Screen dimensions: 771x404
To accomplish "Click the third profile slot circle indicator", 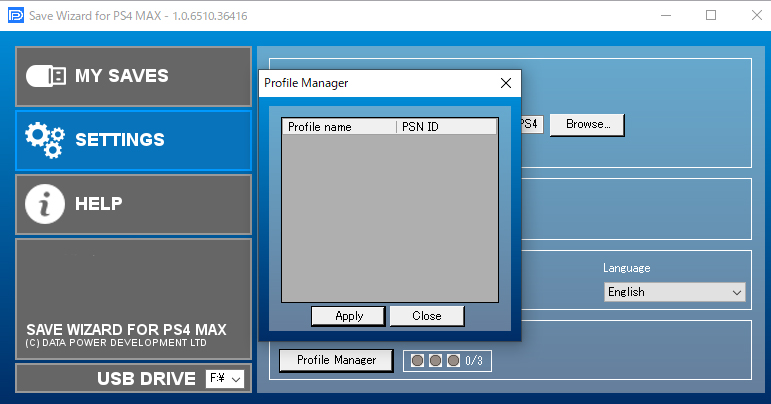I will coord(453,360).
